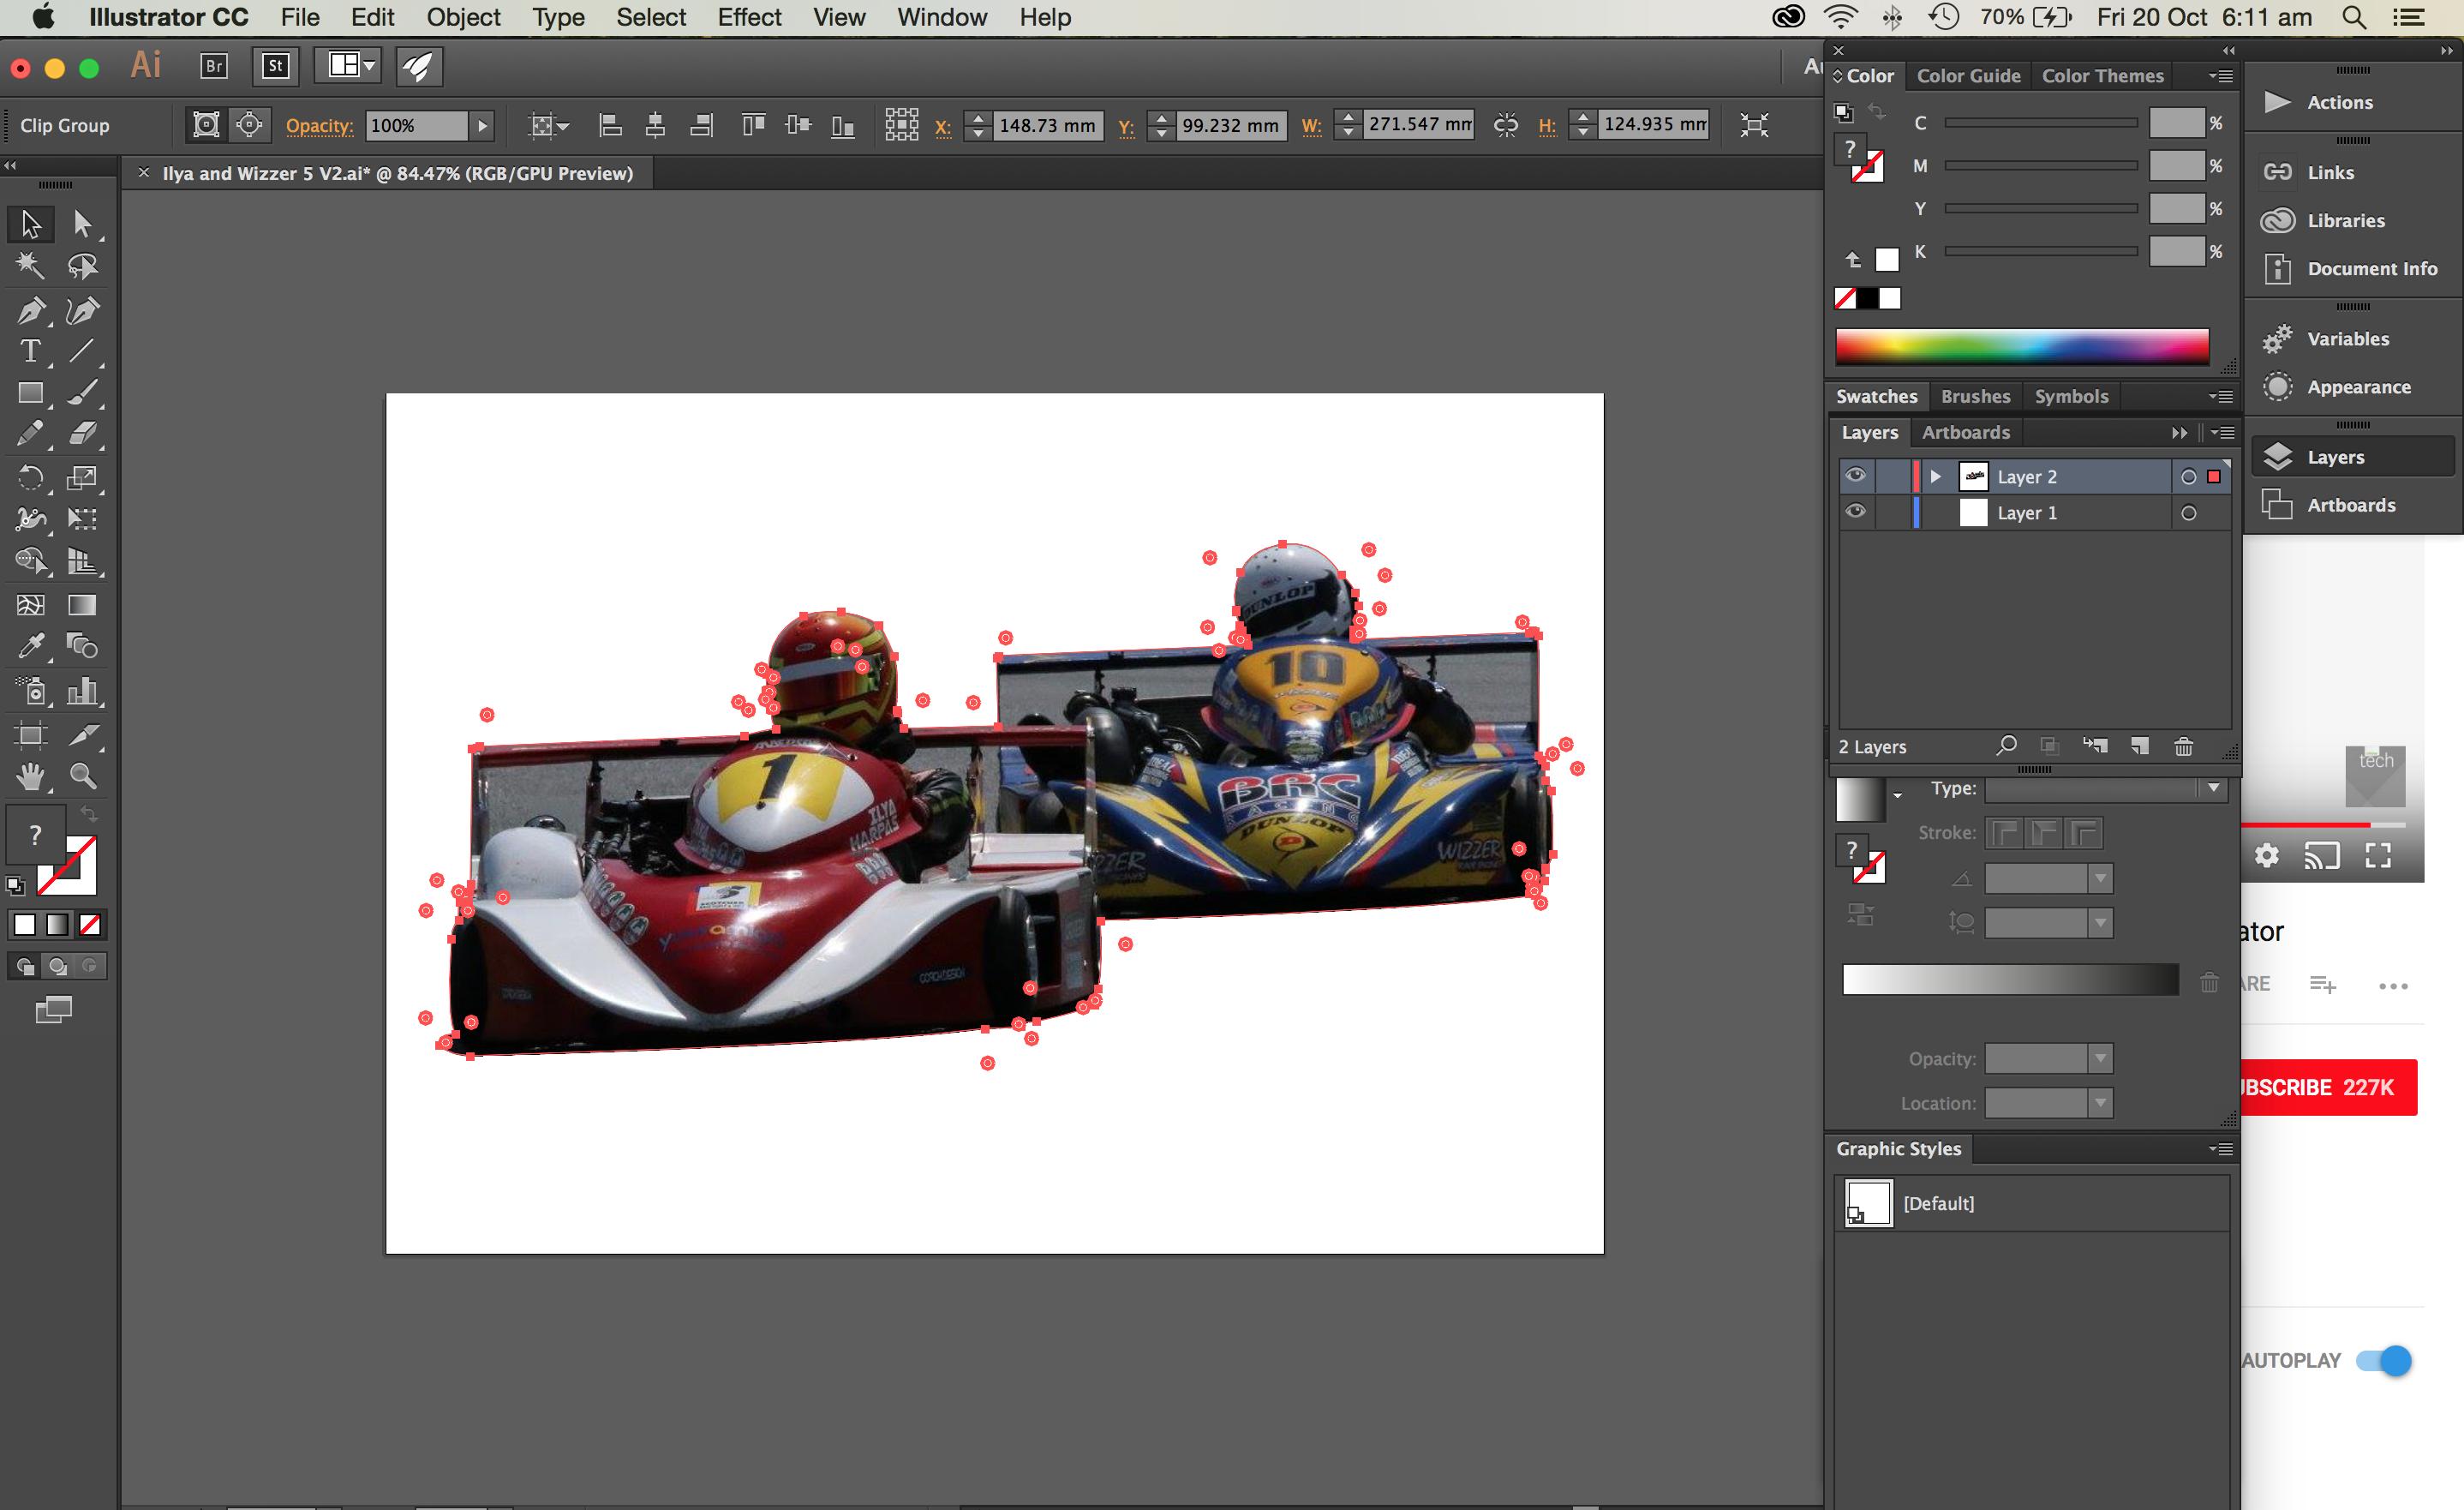
Task: Select the Direct Selection tool
Action: (x=82, y=224)
